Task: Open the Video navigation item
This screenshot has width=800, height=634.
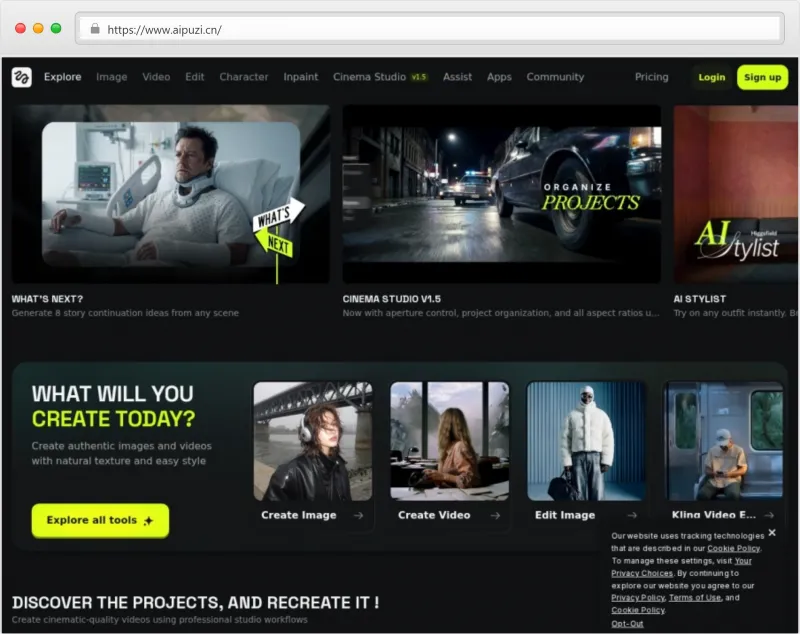Action: click(x=156, y=77)
